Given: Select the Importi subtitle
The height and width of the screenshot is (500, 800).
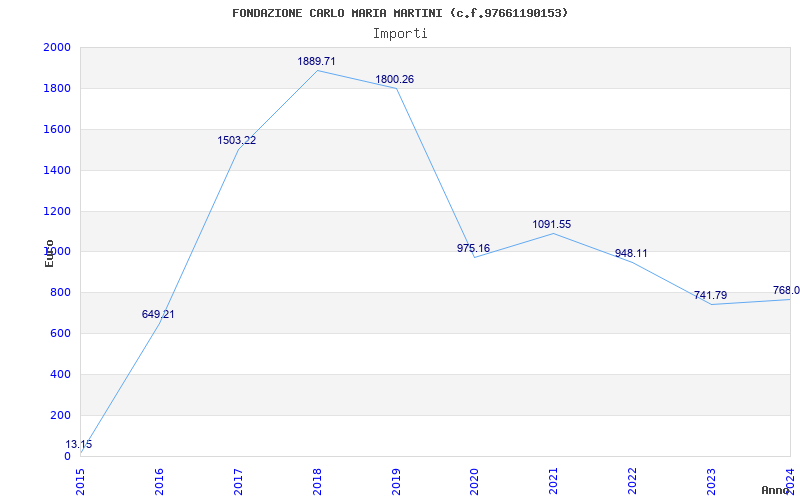Looking at the screenshot, I should pyautogui.click(x=400, y=34).
